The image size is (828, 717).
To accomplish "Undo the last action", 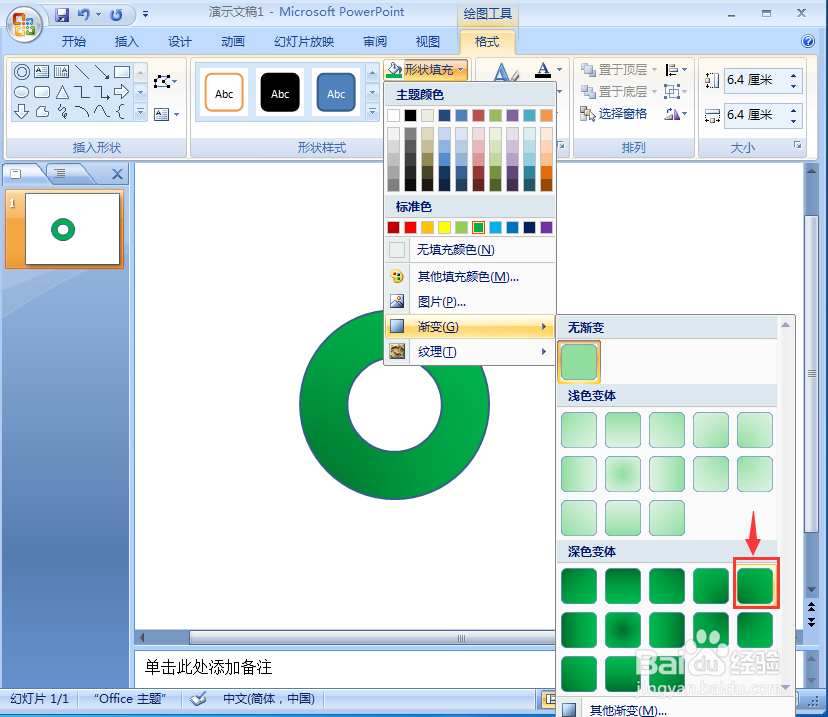I will (83, 14).
